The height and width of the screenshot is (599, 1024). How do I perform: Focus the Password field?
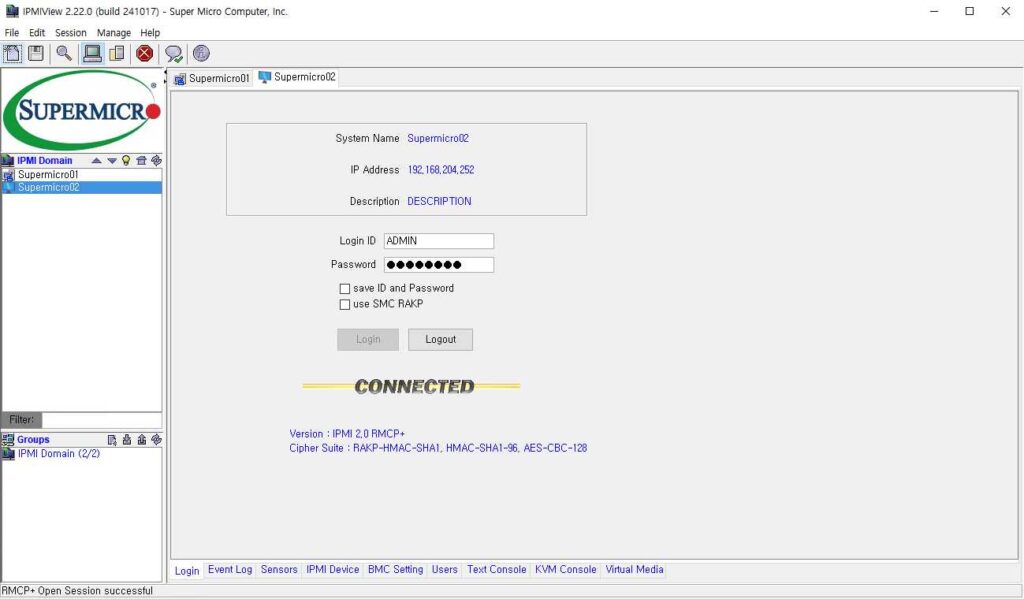point(439,265)
